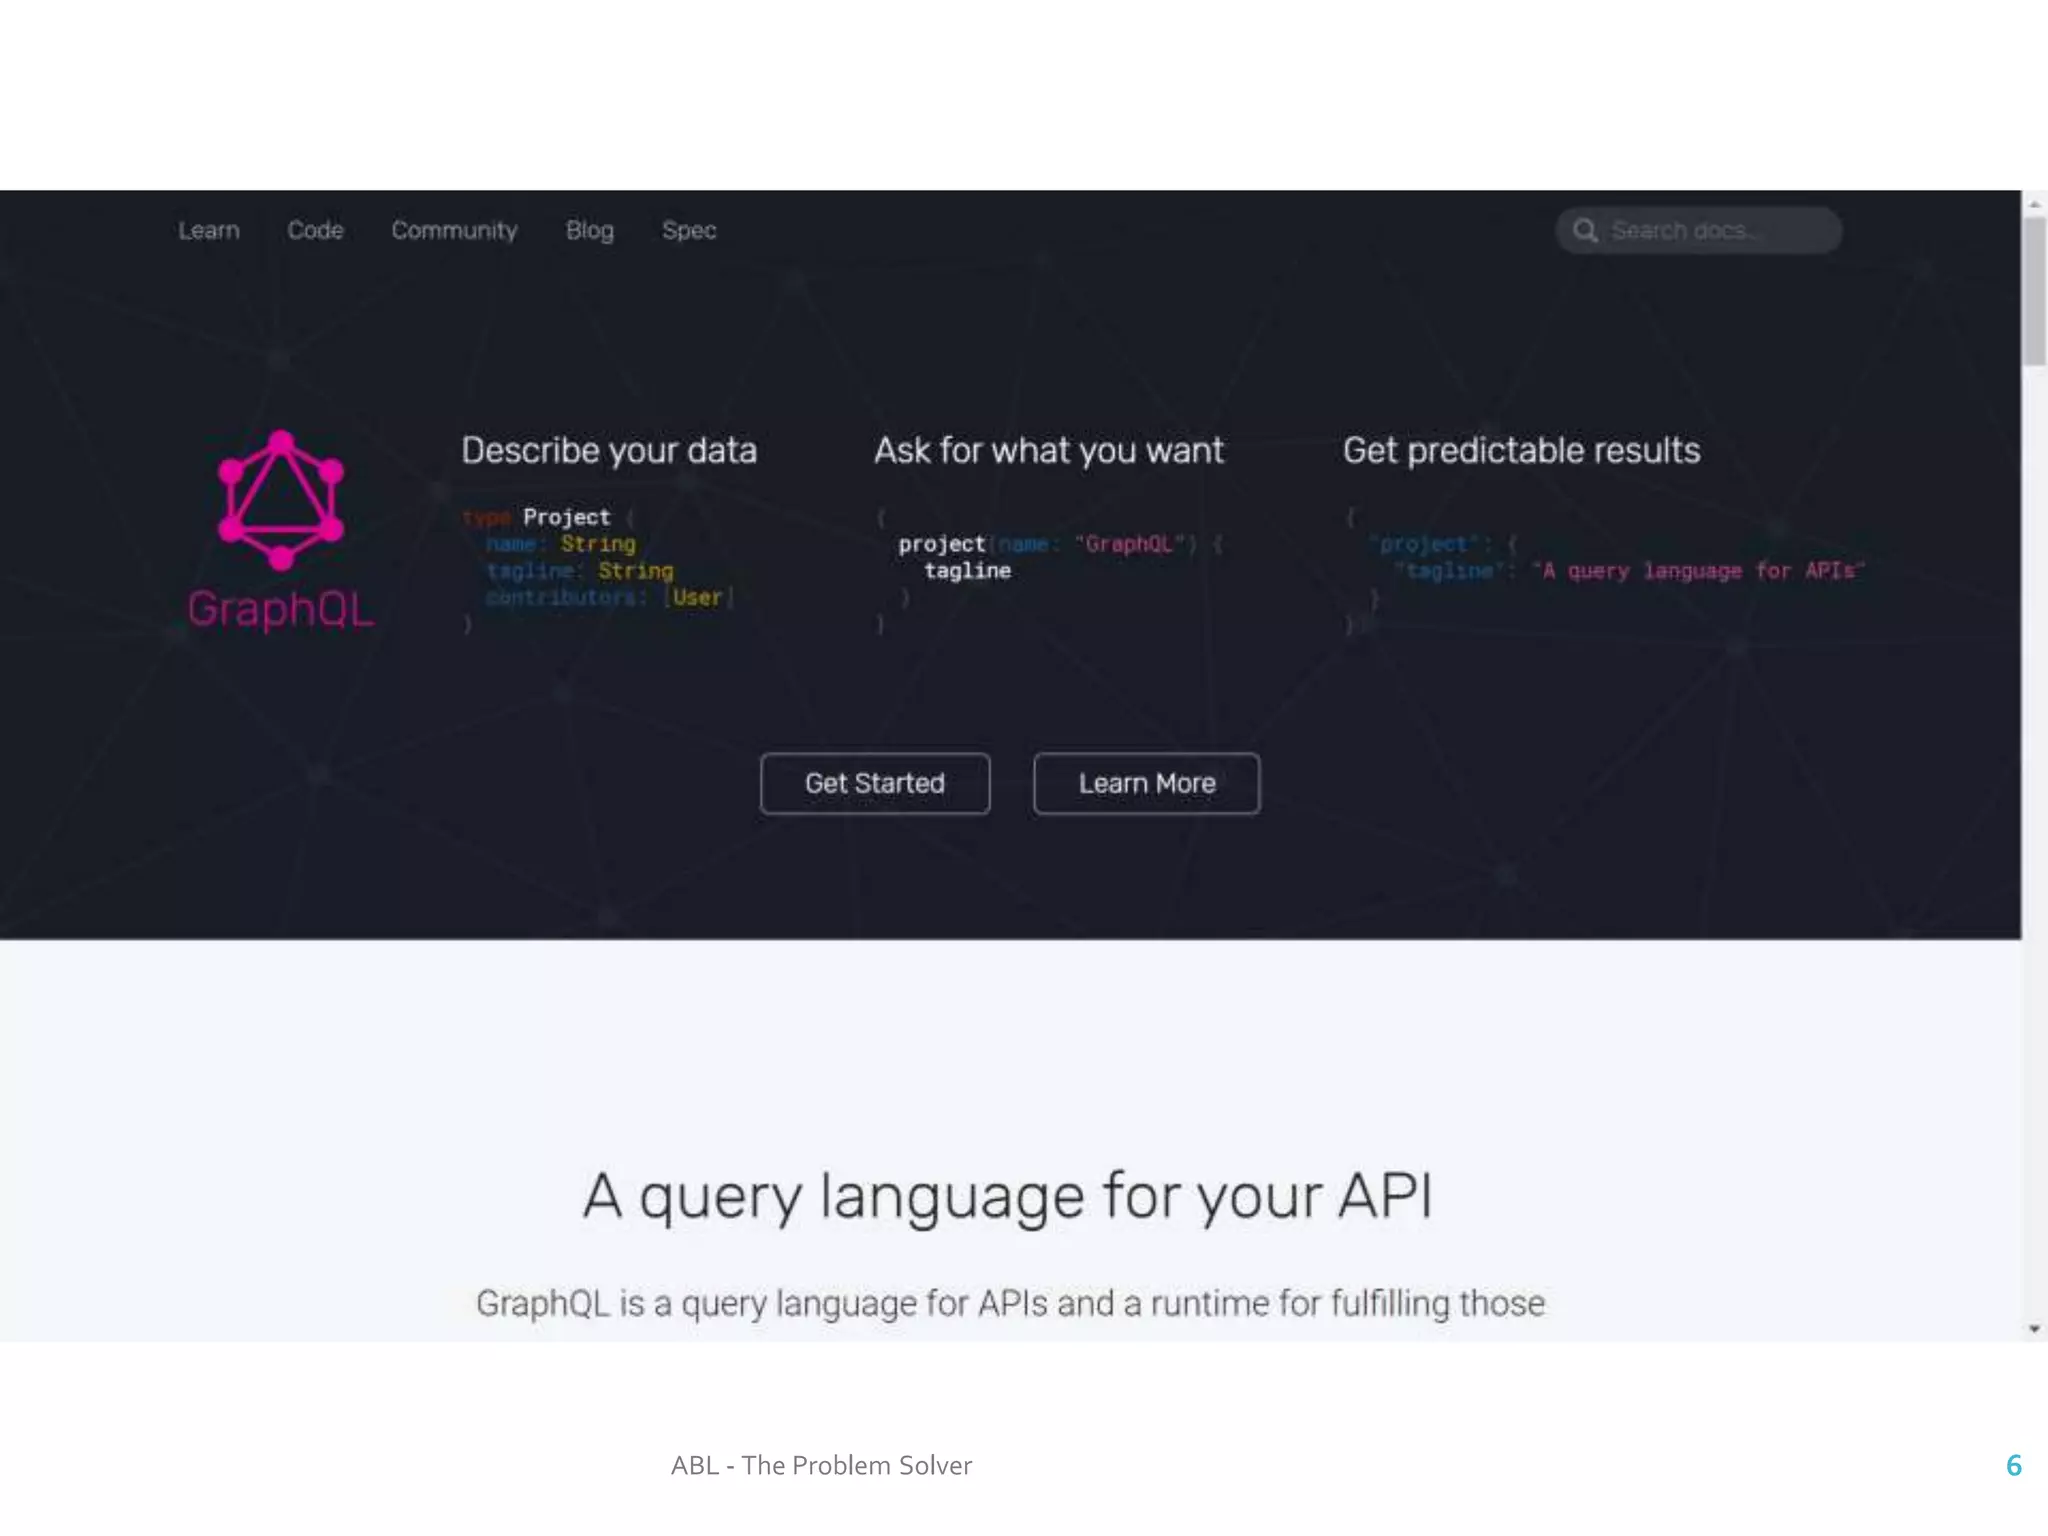Open the Blog navigation link
This screenshot has width=2048, height=1536.
pyautogui.click(x=590, y=230)
